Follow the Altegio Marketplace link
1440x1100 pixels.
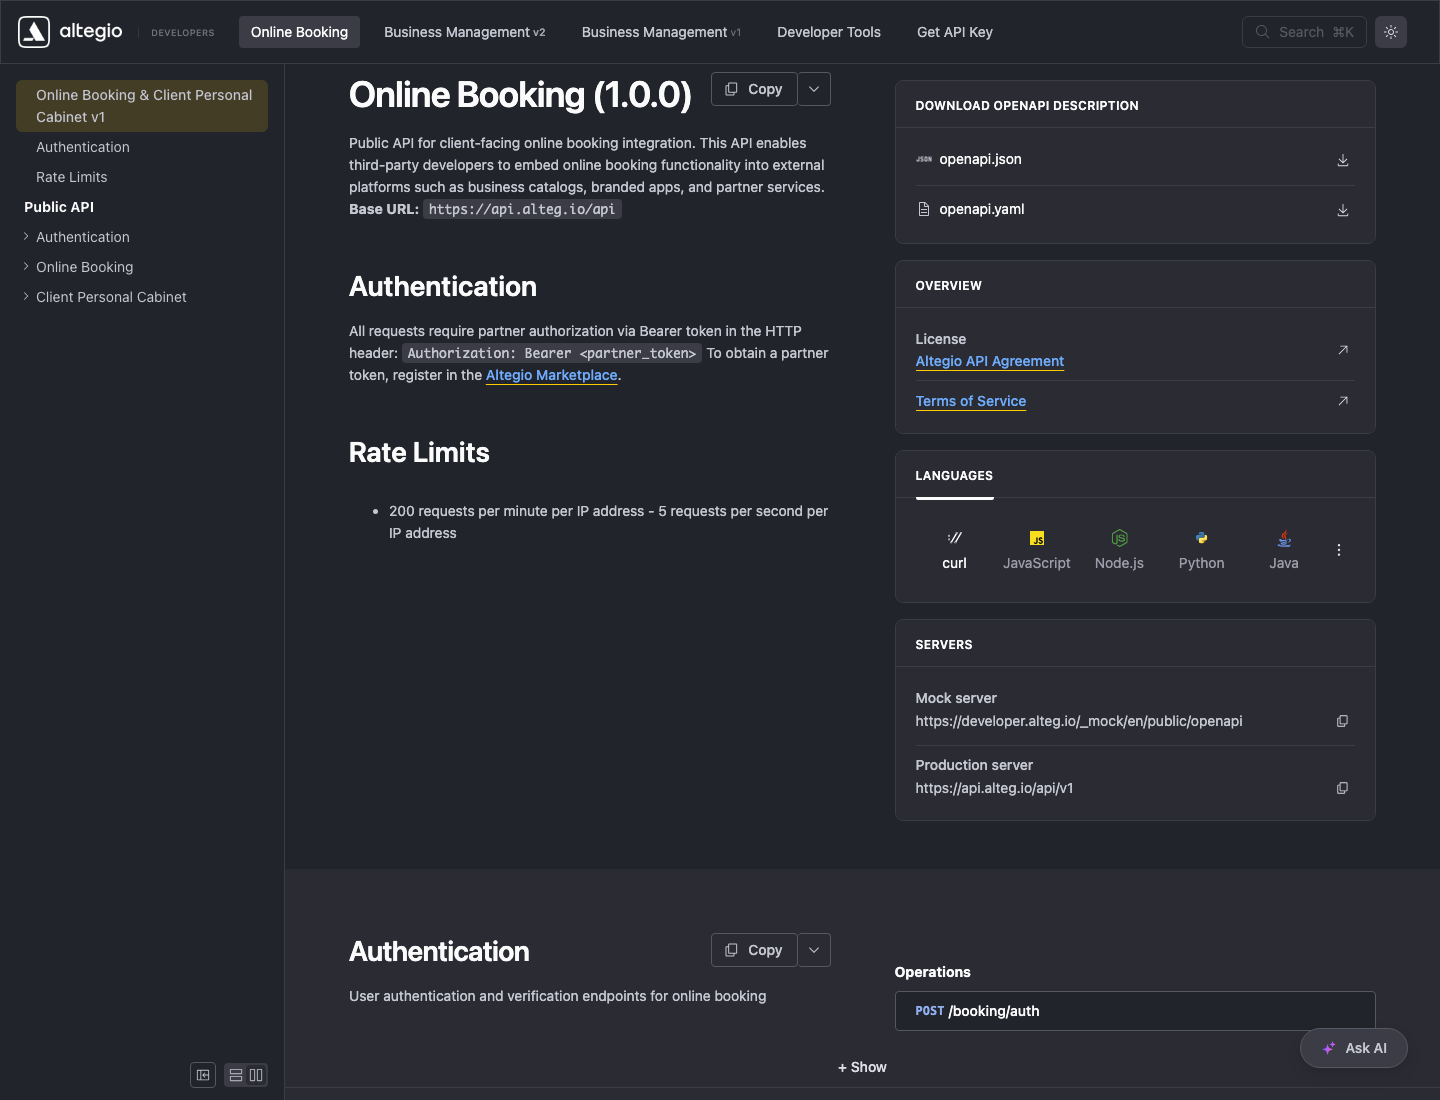tap(552, 375)
